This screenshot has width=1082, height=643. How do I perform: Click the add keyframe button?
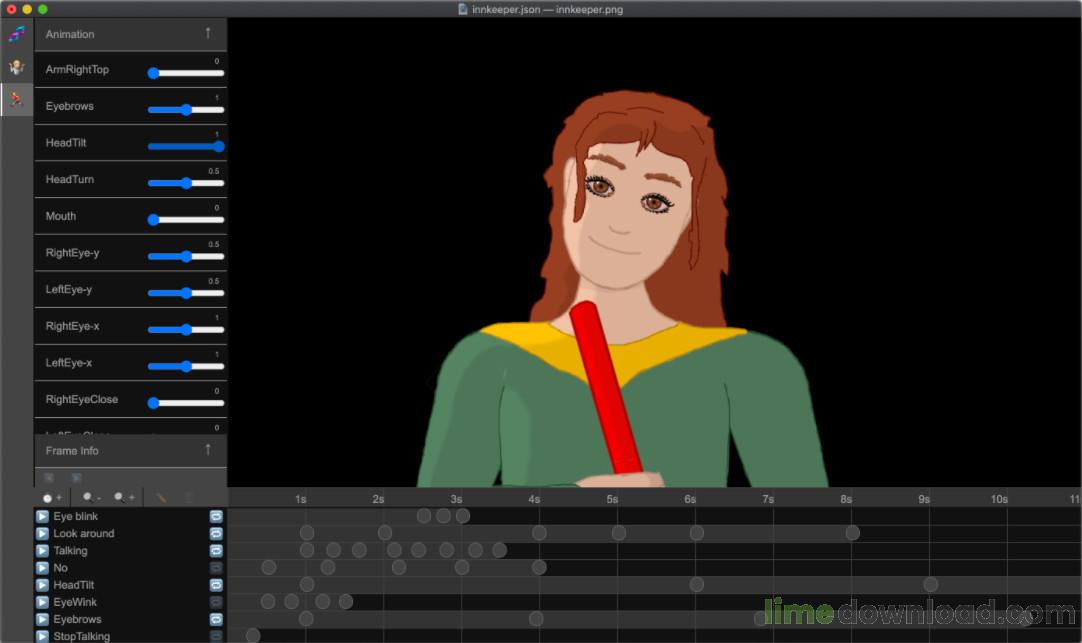tap(52, 497)
